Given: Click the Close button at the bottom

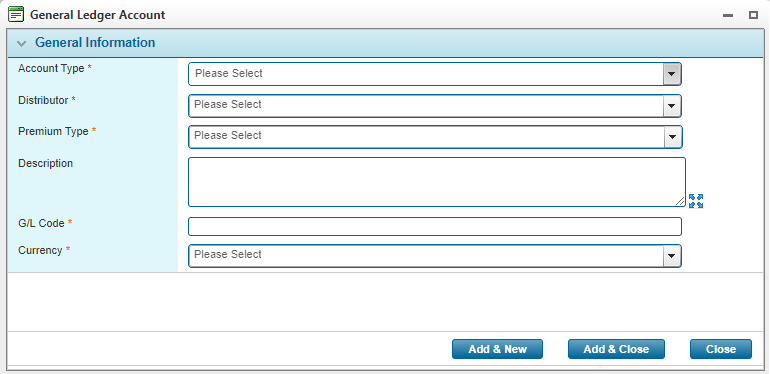Looking at the screenshot, I should tap(721, 349).
